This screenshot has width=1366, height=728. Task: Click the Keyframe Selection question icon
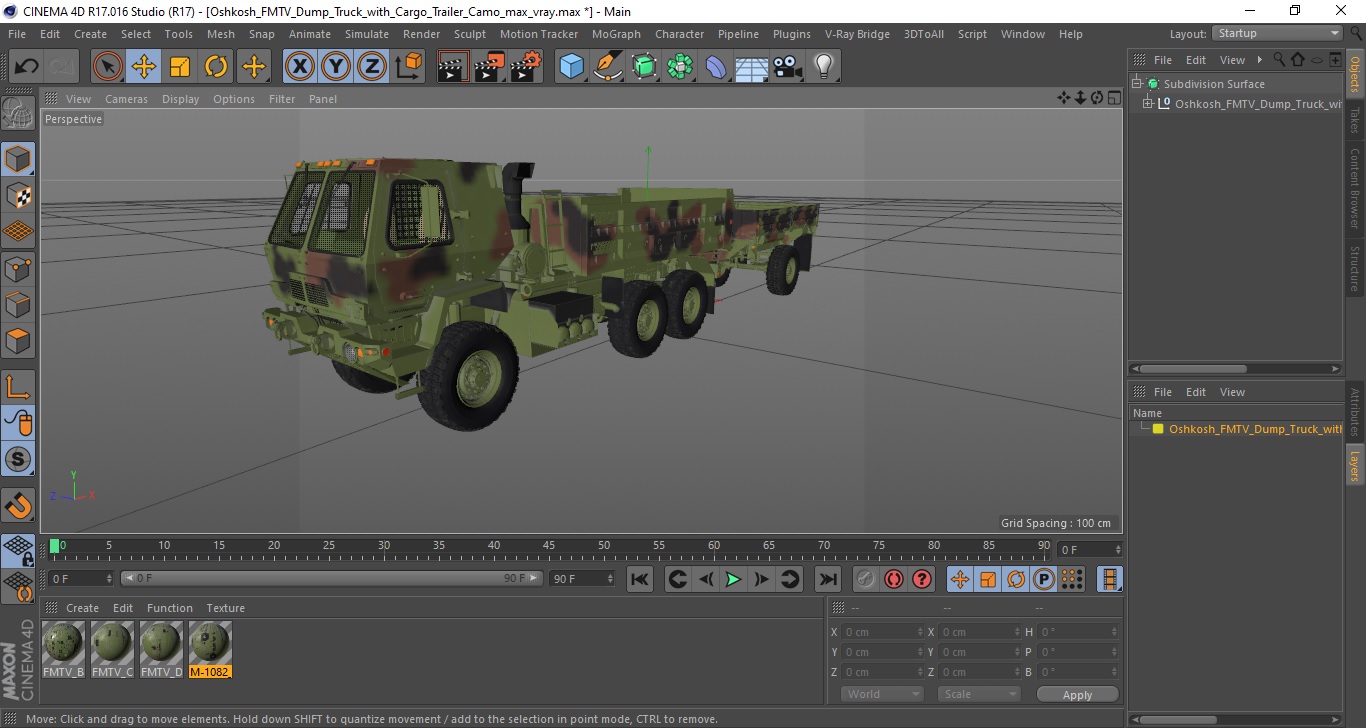(922, 579)
